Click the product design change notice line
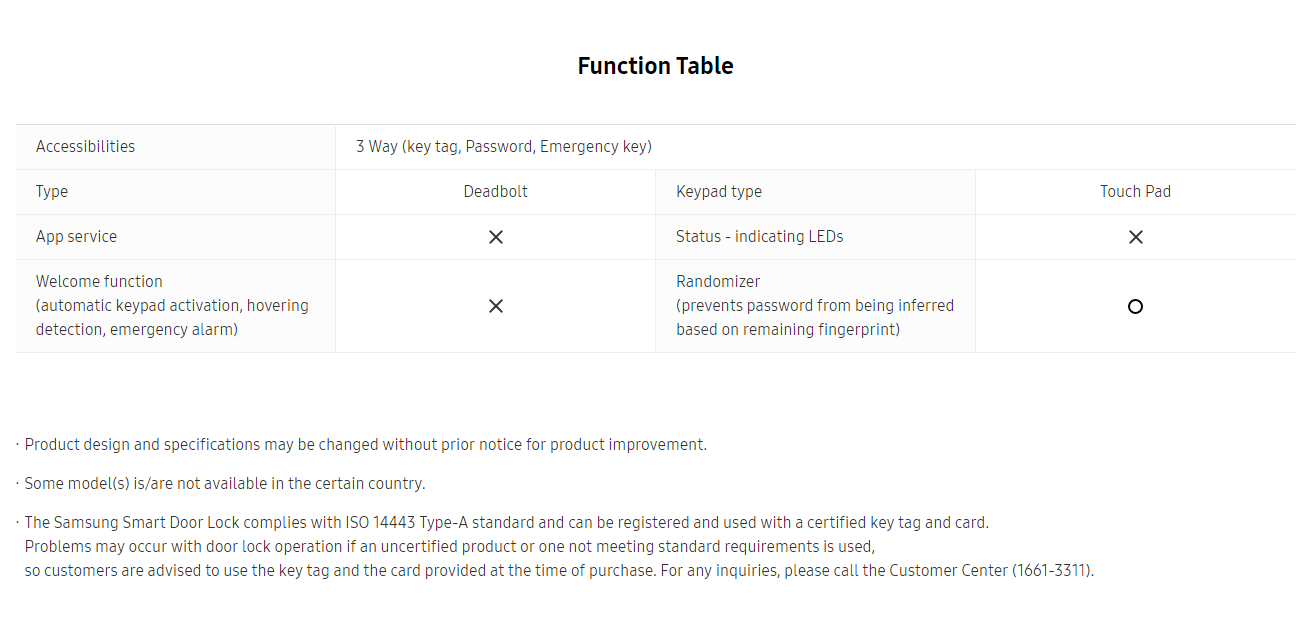 (x=365, y=445)
